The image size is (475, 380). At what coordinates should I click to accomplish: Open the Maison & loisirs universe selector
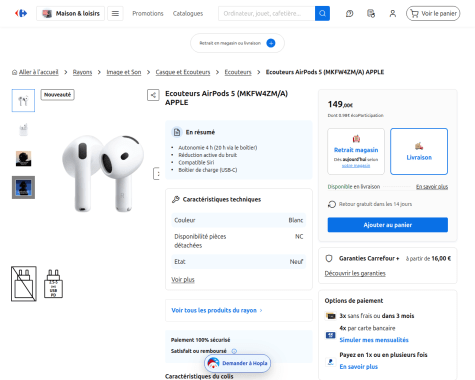(70, 13)
